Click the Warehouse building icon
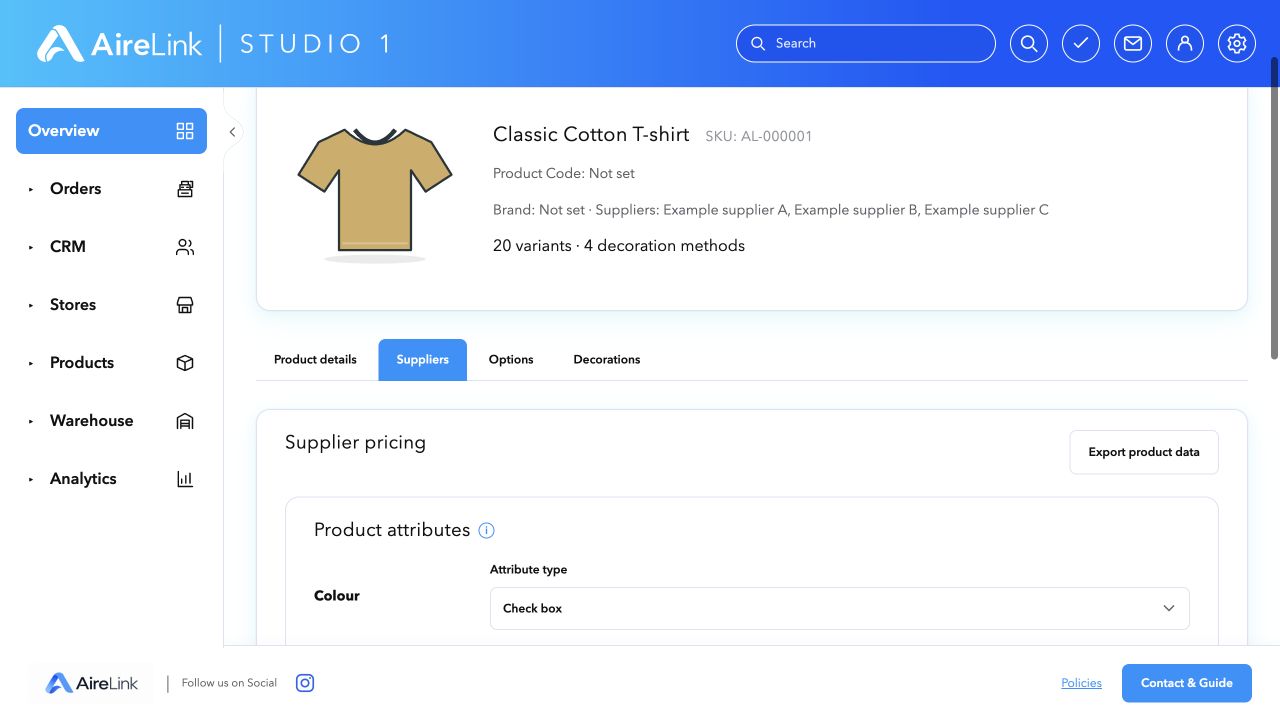This screenshot has height=720, width=1280. pyautogui.click(x=185, y=421)
